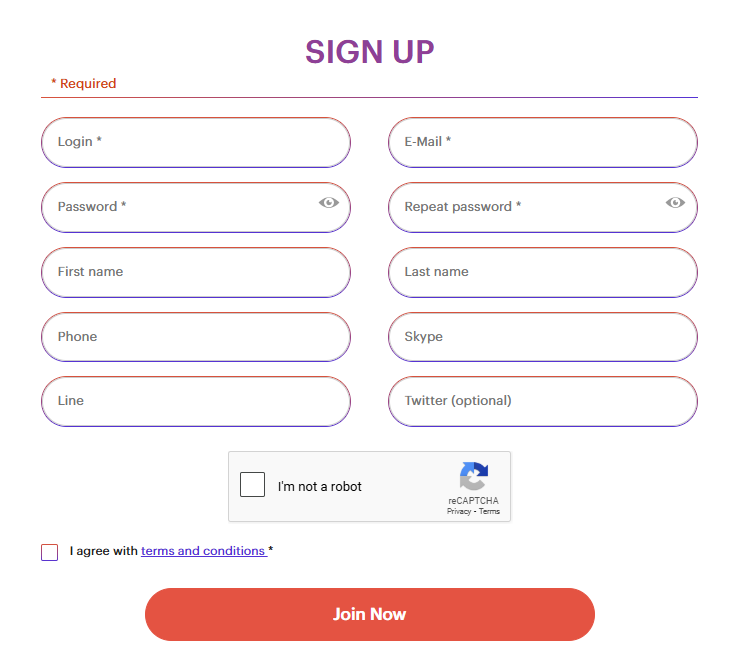Open the reCAPTCHA Privacy link

459,511
